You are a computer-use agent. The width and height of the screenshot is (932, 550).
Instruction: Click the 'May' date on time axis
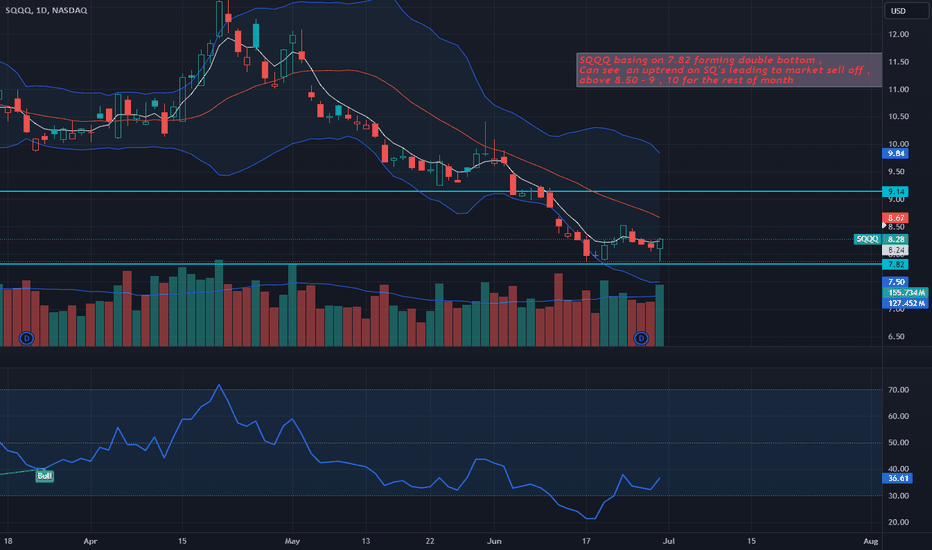tap(292, 541)
